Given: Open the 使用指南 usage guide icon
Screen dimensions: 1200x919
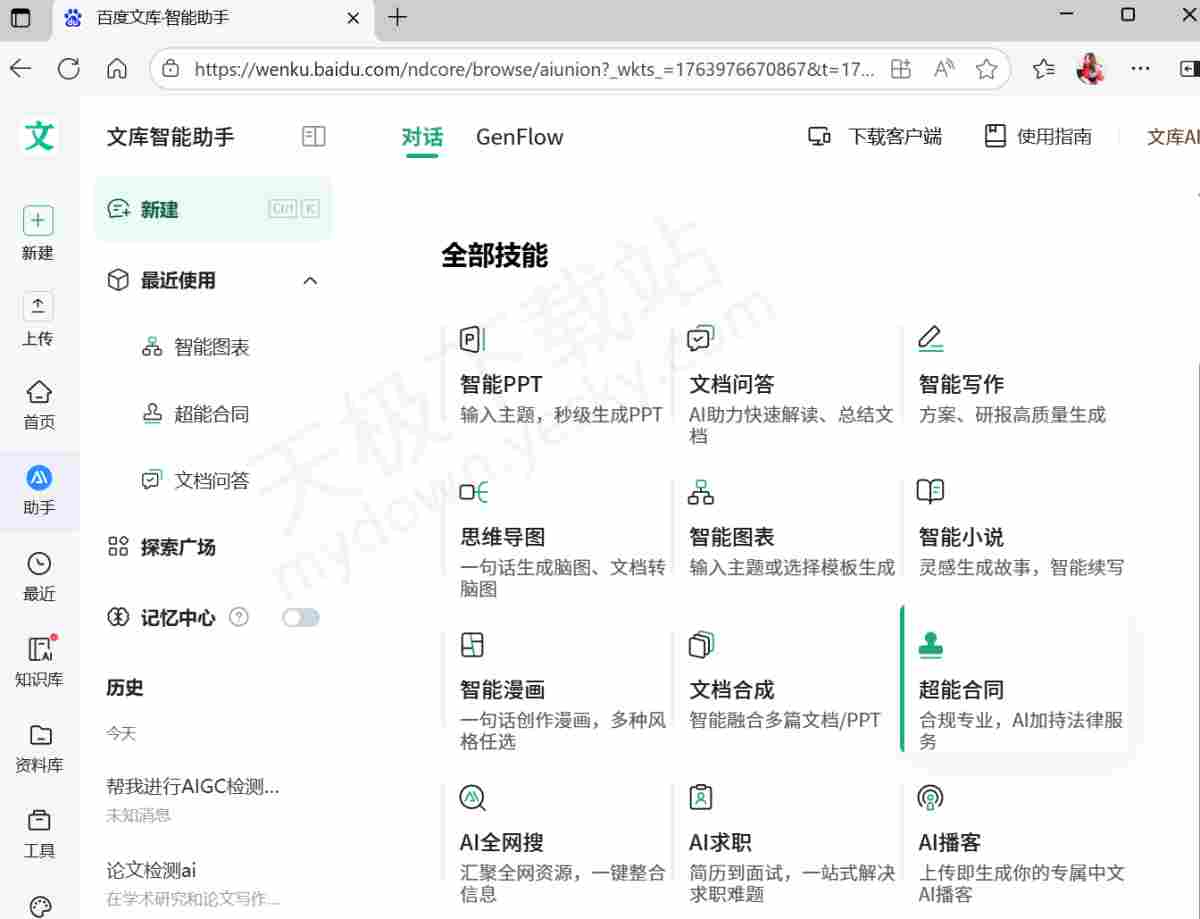Looking at the screenshot, I should click(995, 137).
